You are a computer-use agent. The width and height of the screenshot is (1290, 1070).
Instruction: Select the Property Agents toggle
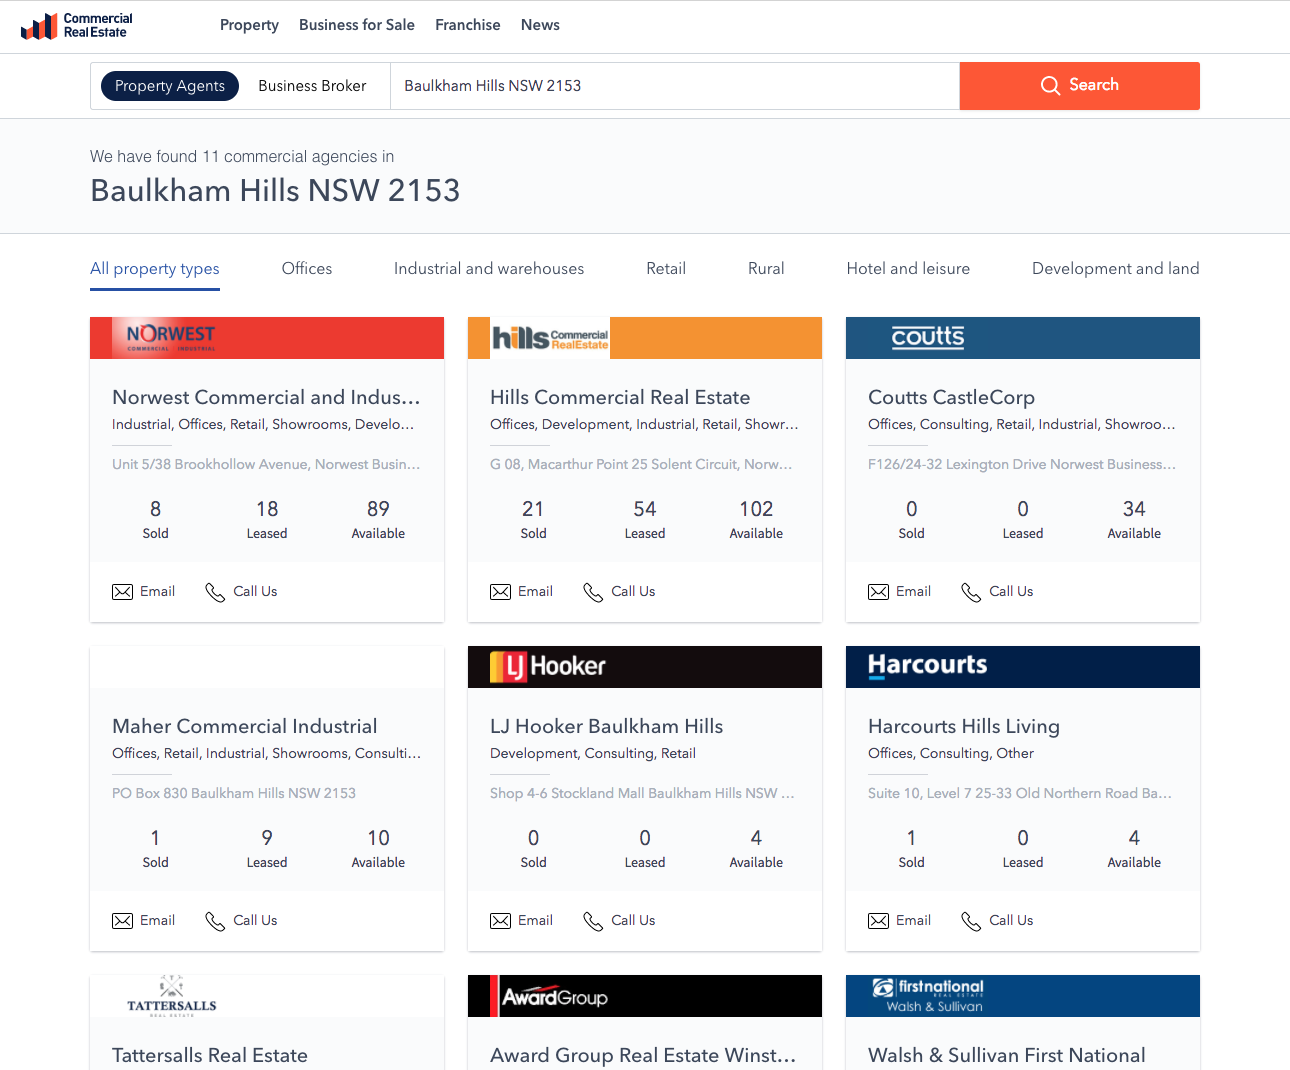point(170,86)
